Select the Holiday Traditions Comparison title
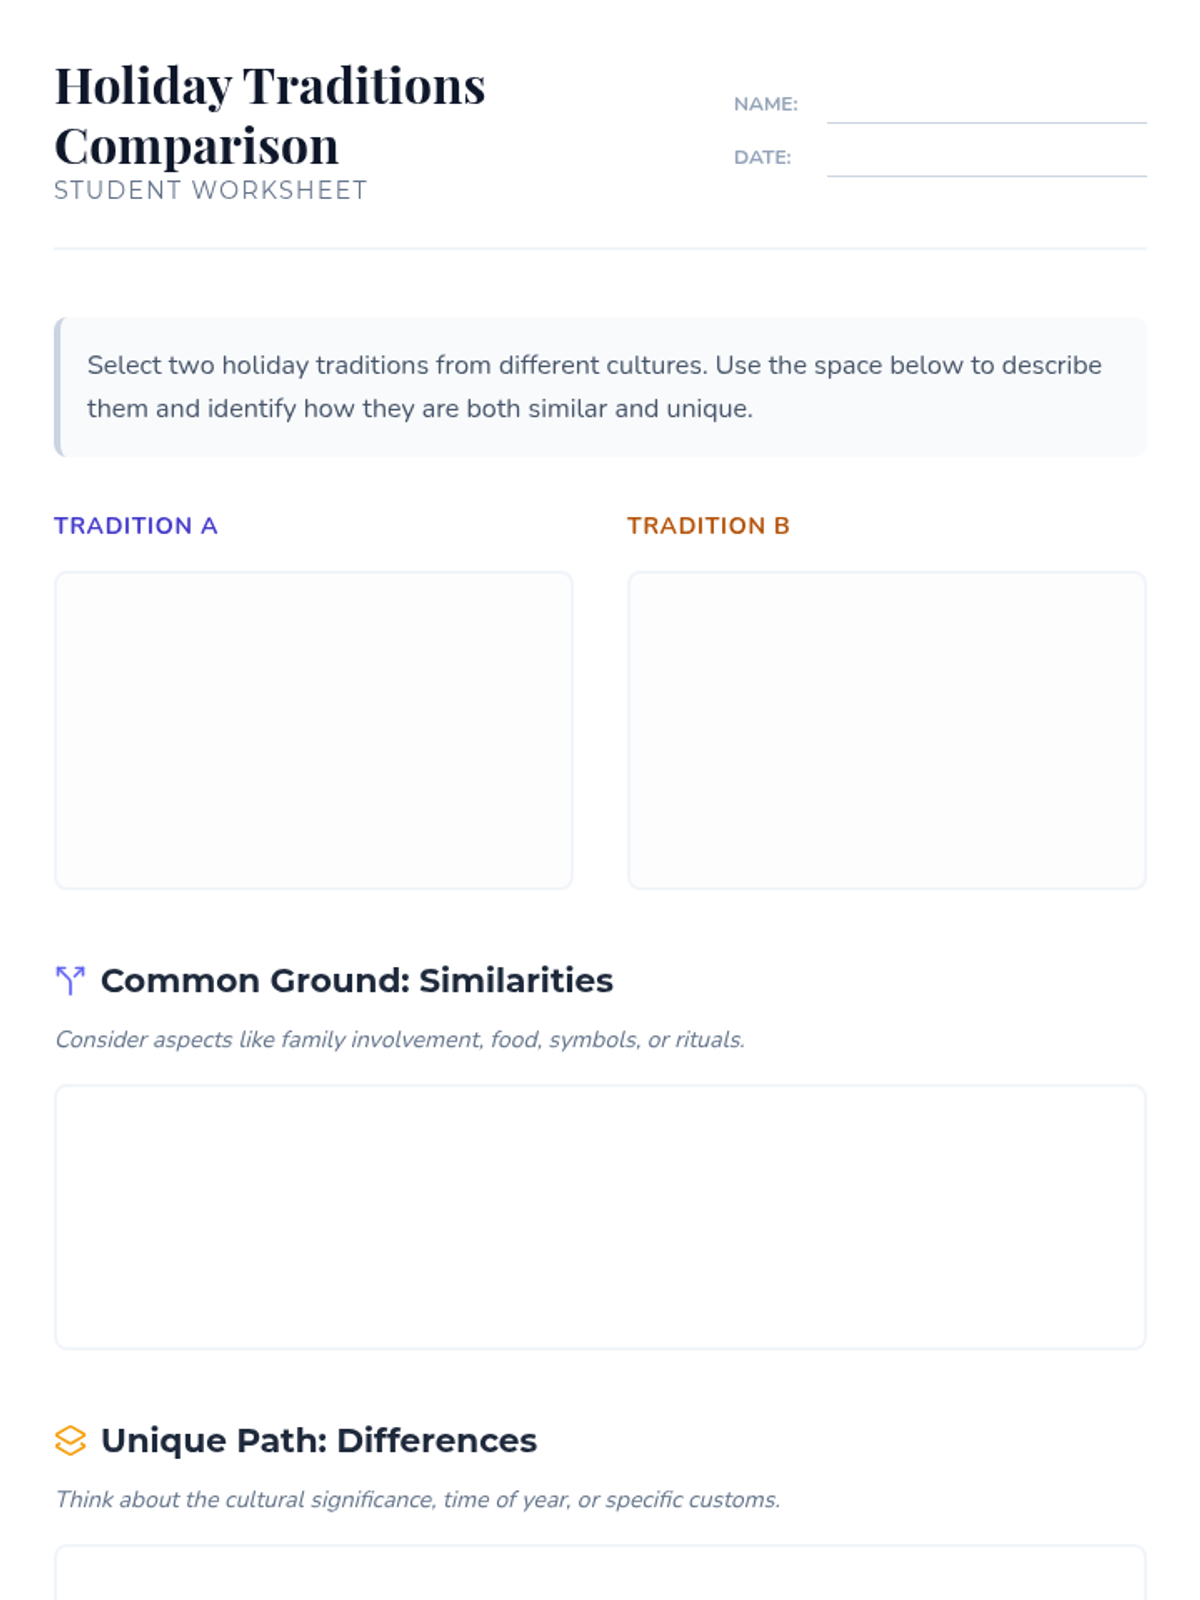 (270, 115)
